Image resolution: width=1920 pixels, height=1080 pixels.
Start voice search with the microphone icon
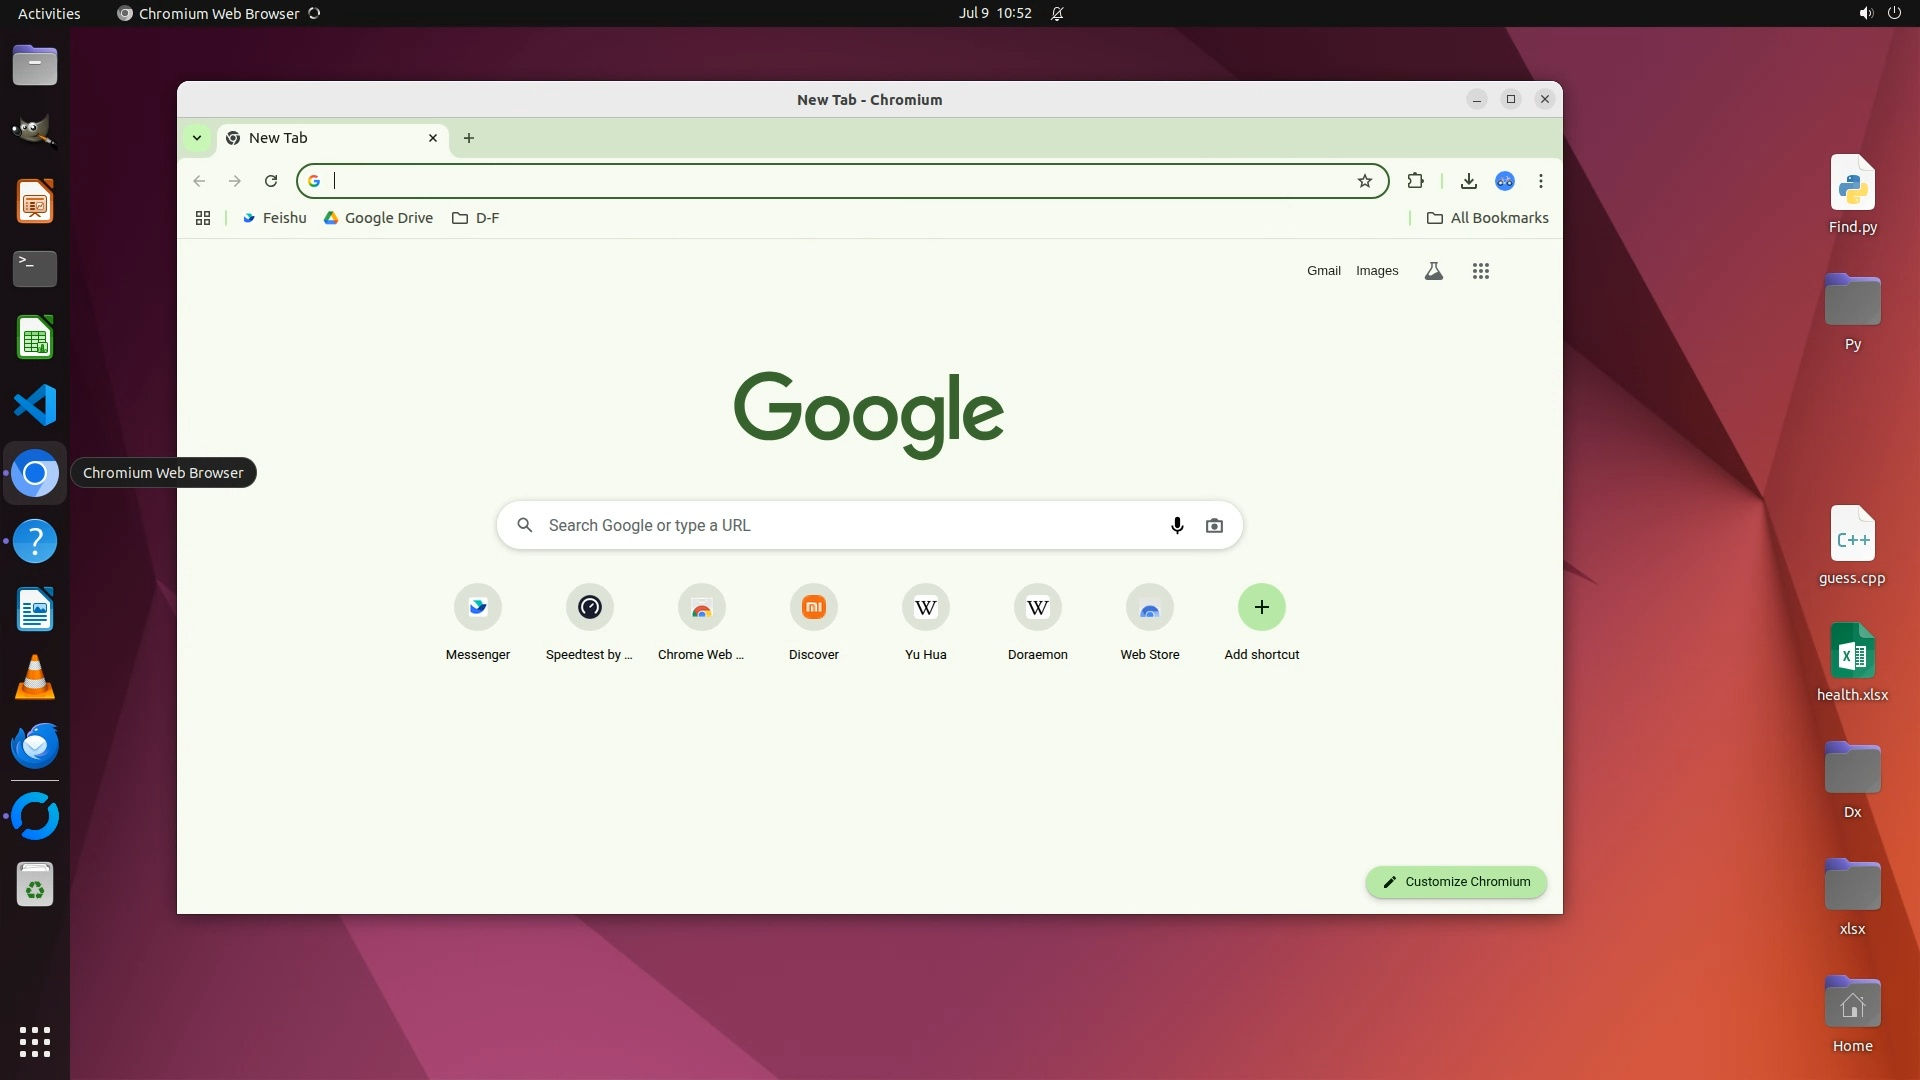pos(1177,525)
